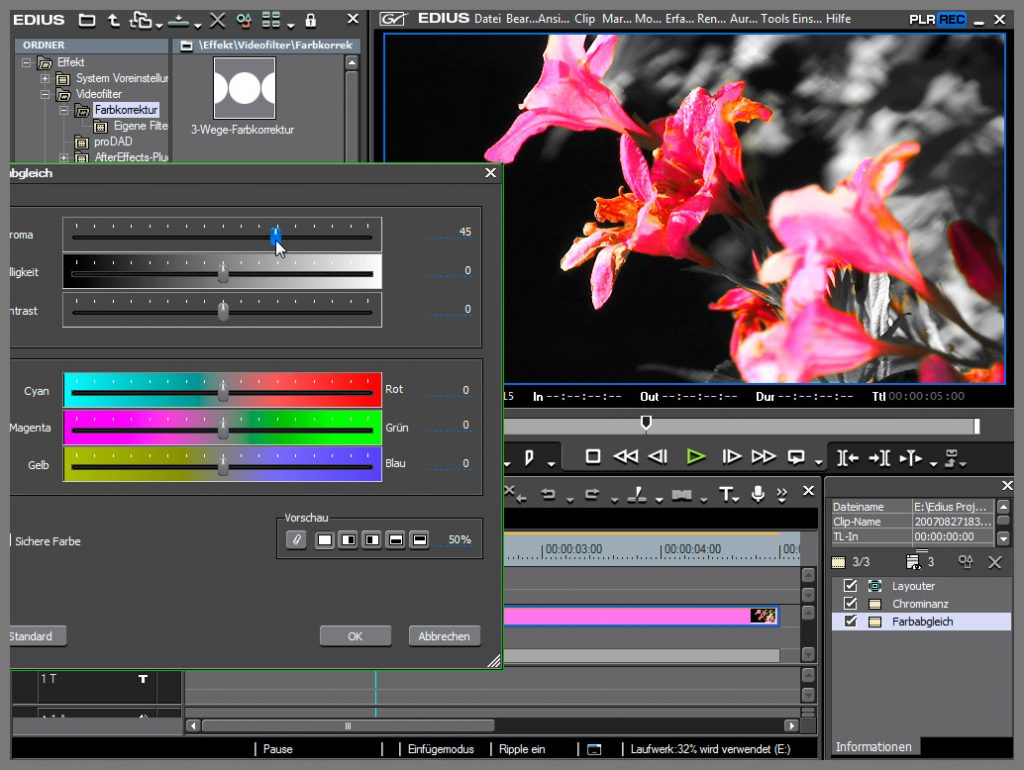Click the Rewind button in the player
This screenshot has height=770, width=1024.
625,457
